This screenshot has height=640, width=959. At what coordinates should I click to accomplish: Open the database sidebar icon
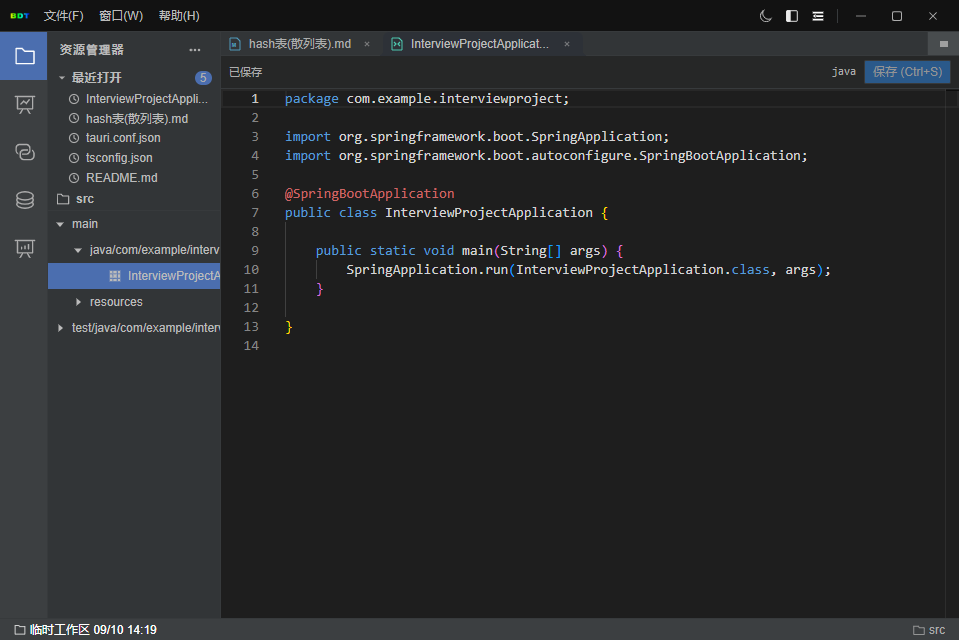(24, 200)
